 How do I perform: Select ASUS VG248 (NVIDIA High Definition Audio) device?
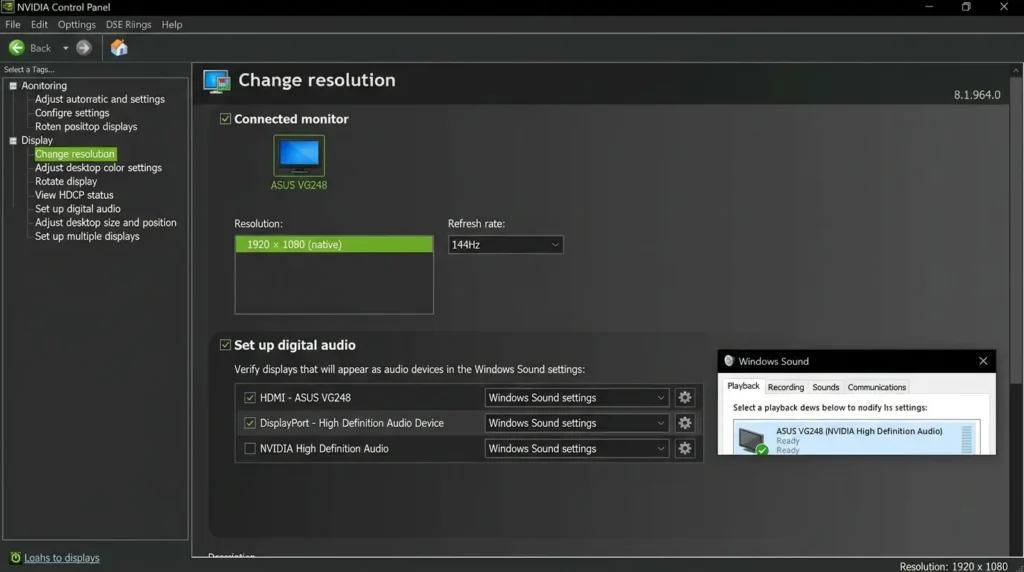tap(856, 437)
